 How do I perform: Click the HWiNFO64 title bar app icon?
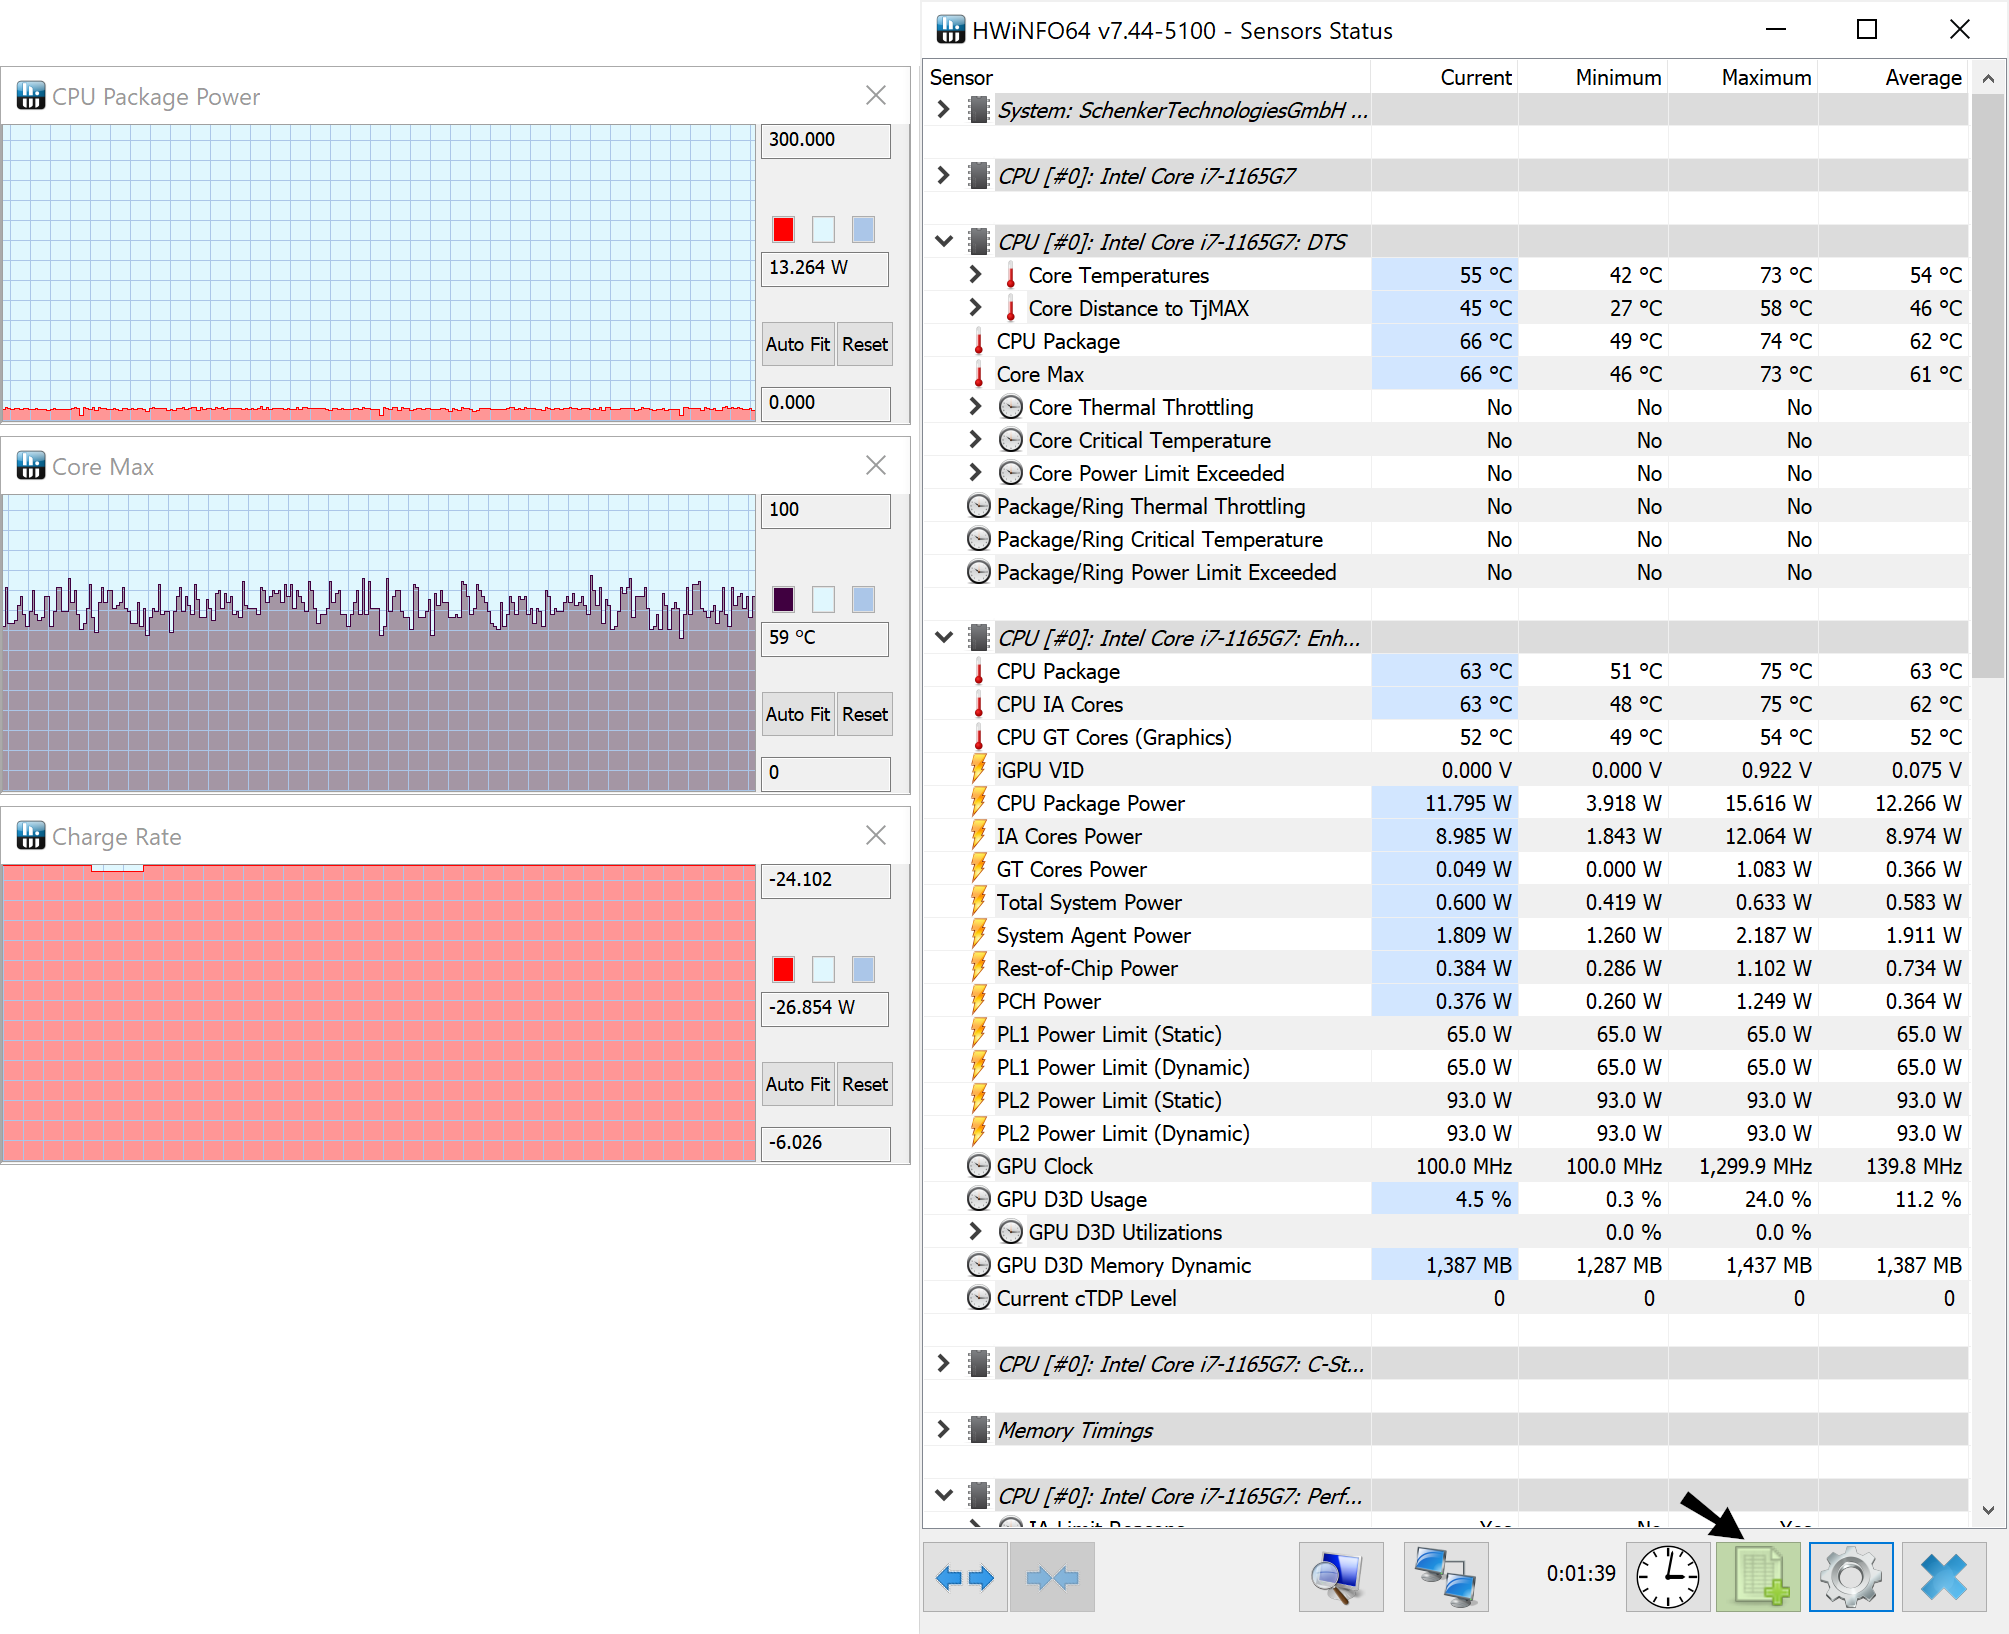(950, 30)
